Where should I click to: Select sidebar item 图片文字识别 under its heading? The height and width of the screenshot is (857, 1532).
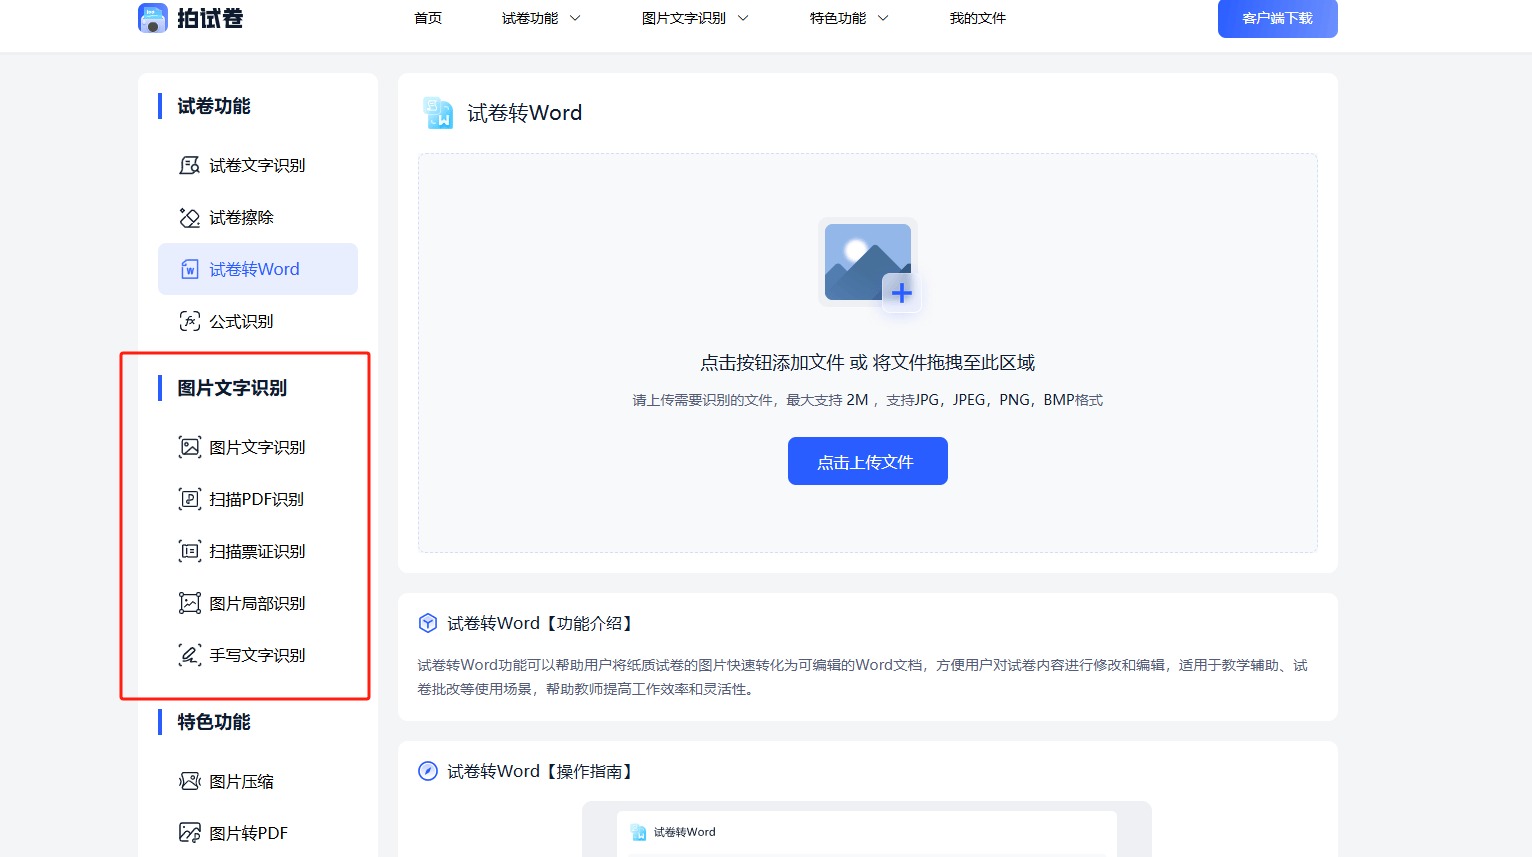(258, 447)
